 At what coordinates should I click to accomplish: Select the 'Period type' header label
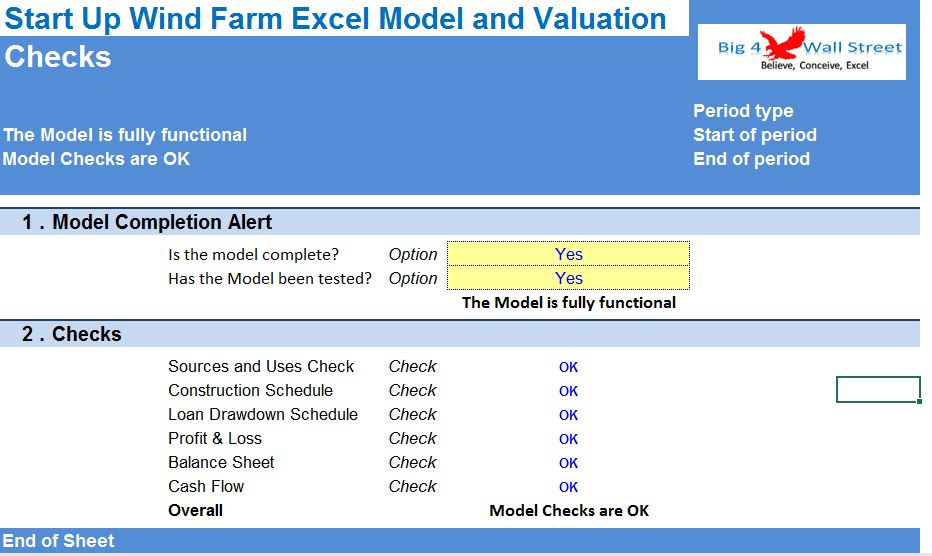(x=743, y=111)
